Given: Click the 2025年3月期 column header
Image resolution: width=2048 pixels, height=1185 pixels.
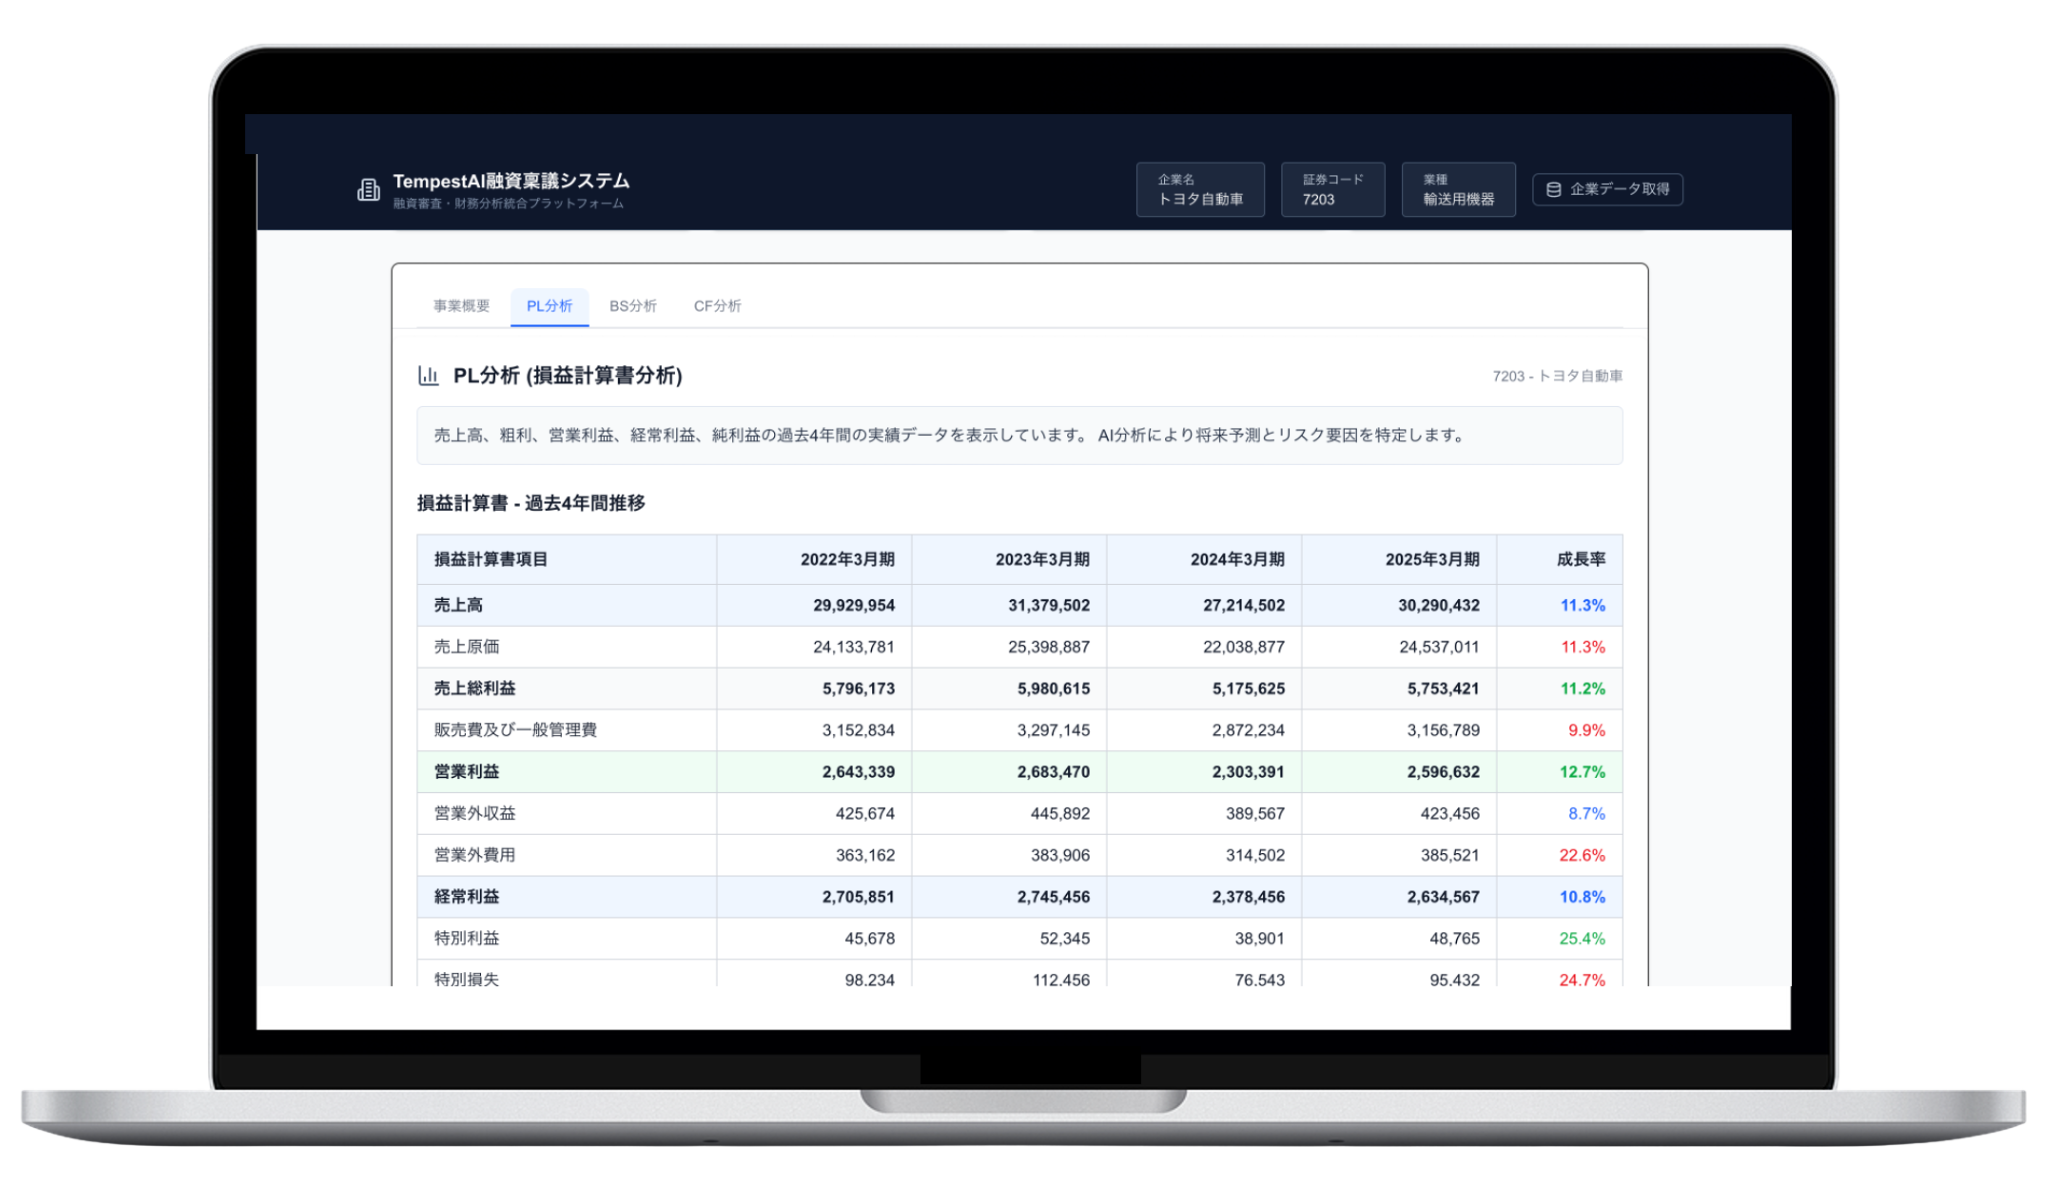Looking at the screenshot, I should pyautogui.click(x=1431, y=560).
